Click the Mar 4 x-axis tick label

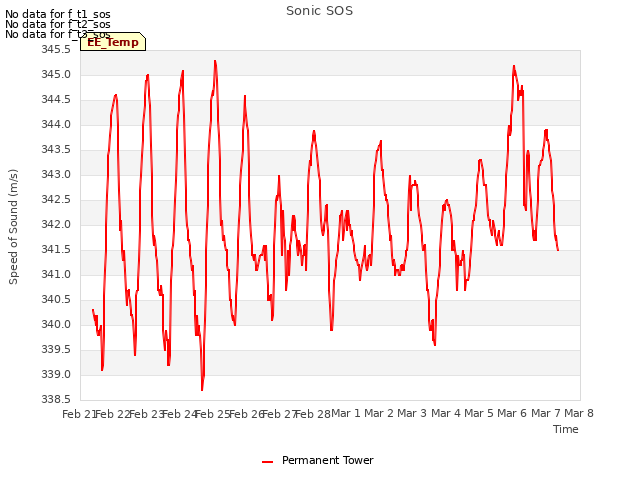point(446,413)
